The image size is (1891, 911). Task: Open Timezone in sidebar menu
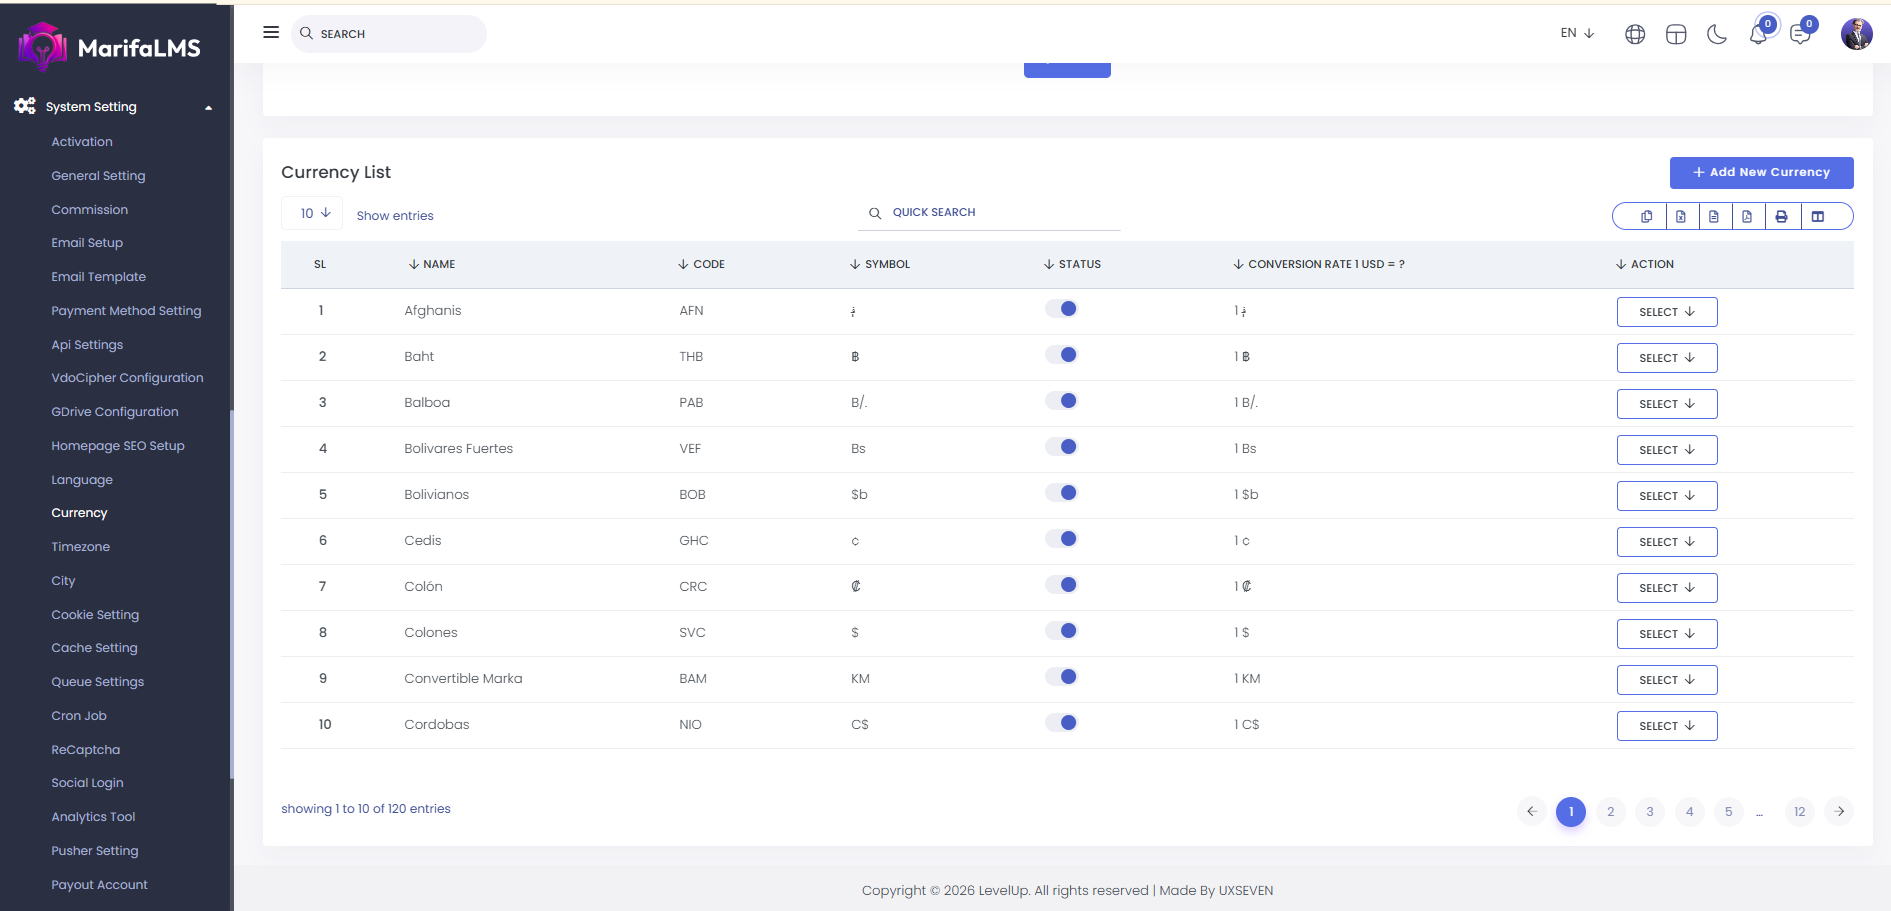81,547
